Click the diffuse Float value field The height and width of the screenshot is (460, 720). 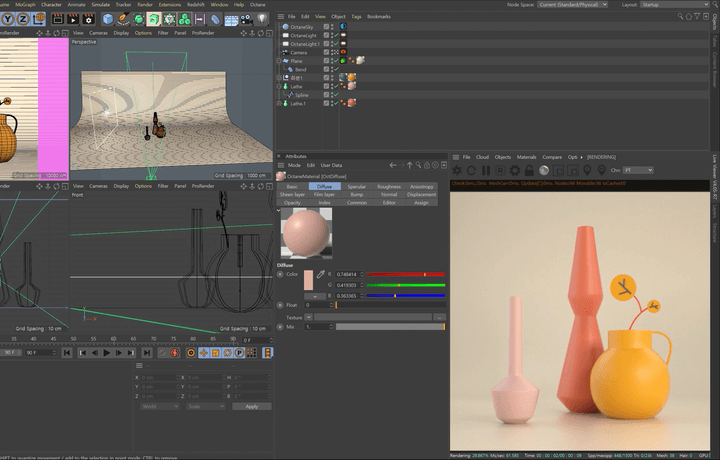click(319, 305)
